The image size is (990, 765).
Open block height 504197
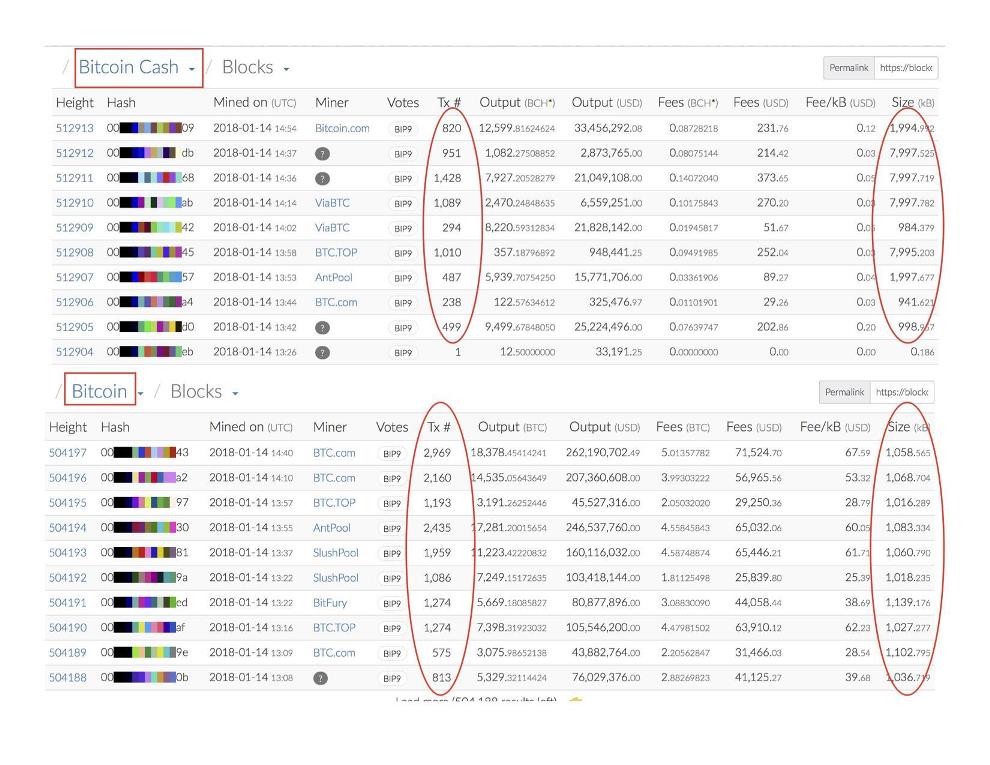(x=68, y=453)
